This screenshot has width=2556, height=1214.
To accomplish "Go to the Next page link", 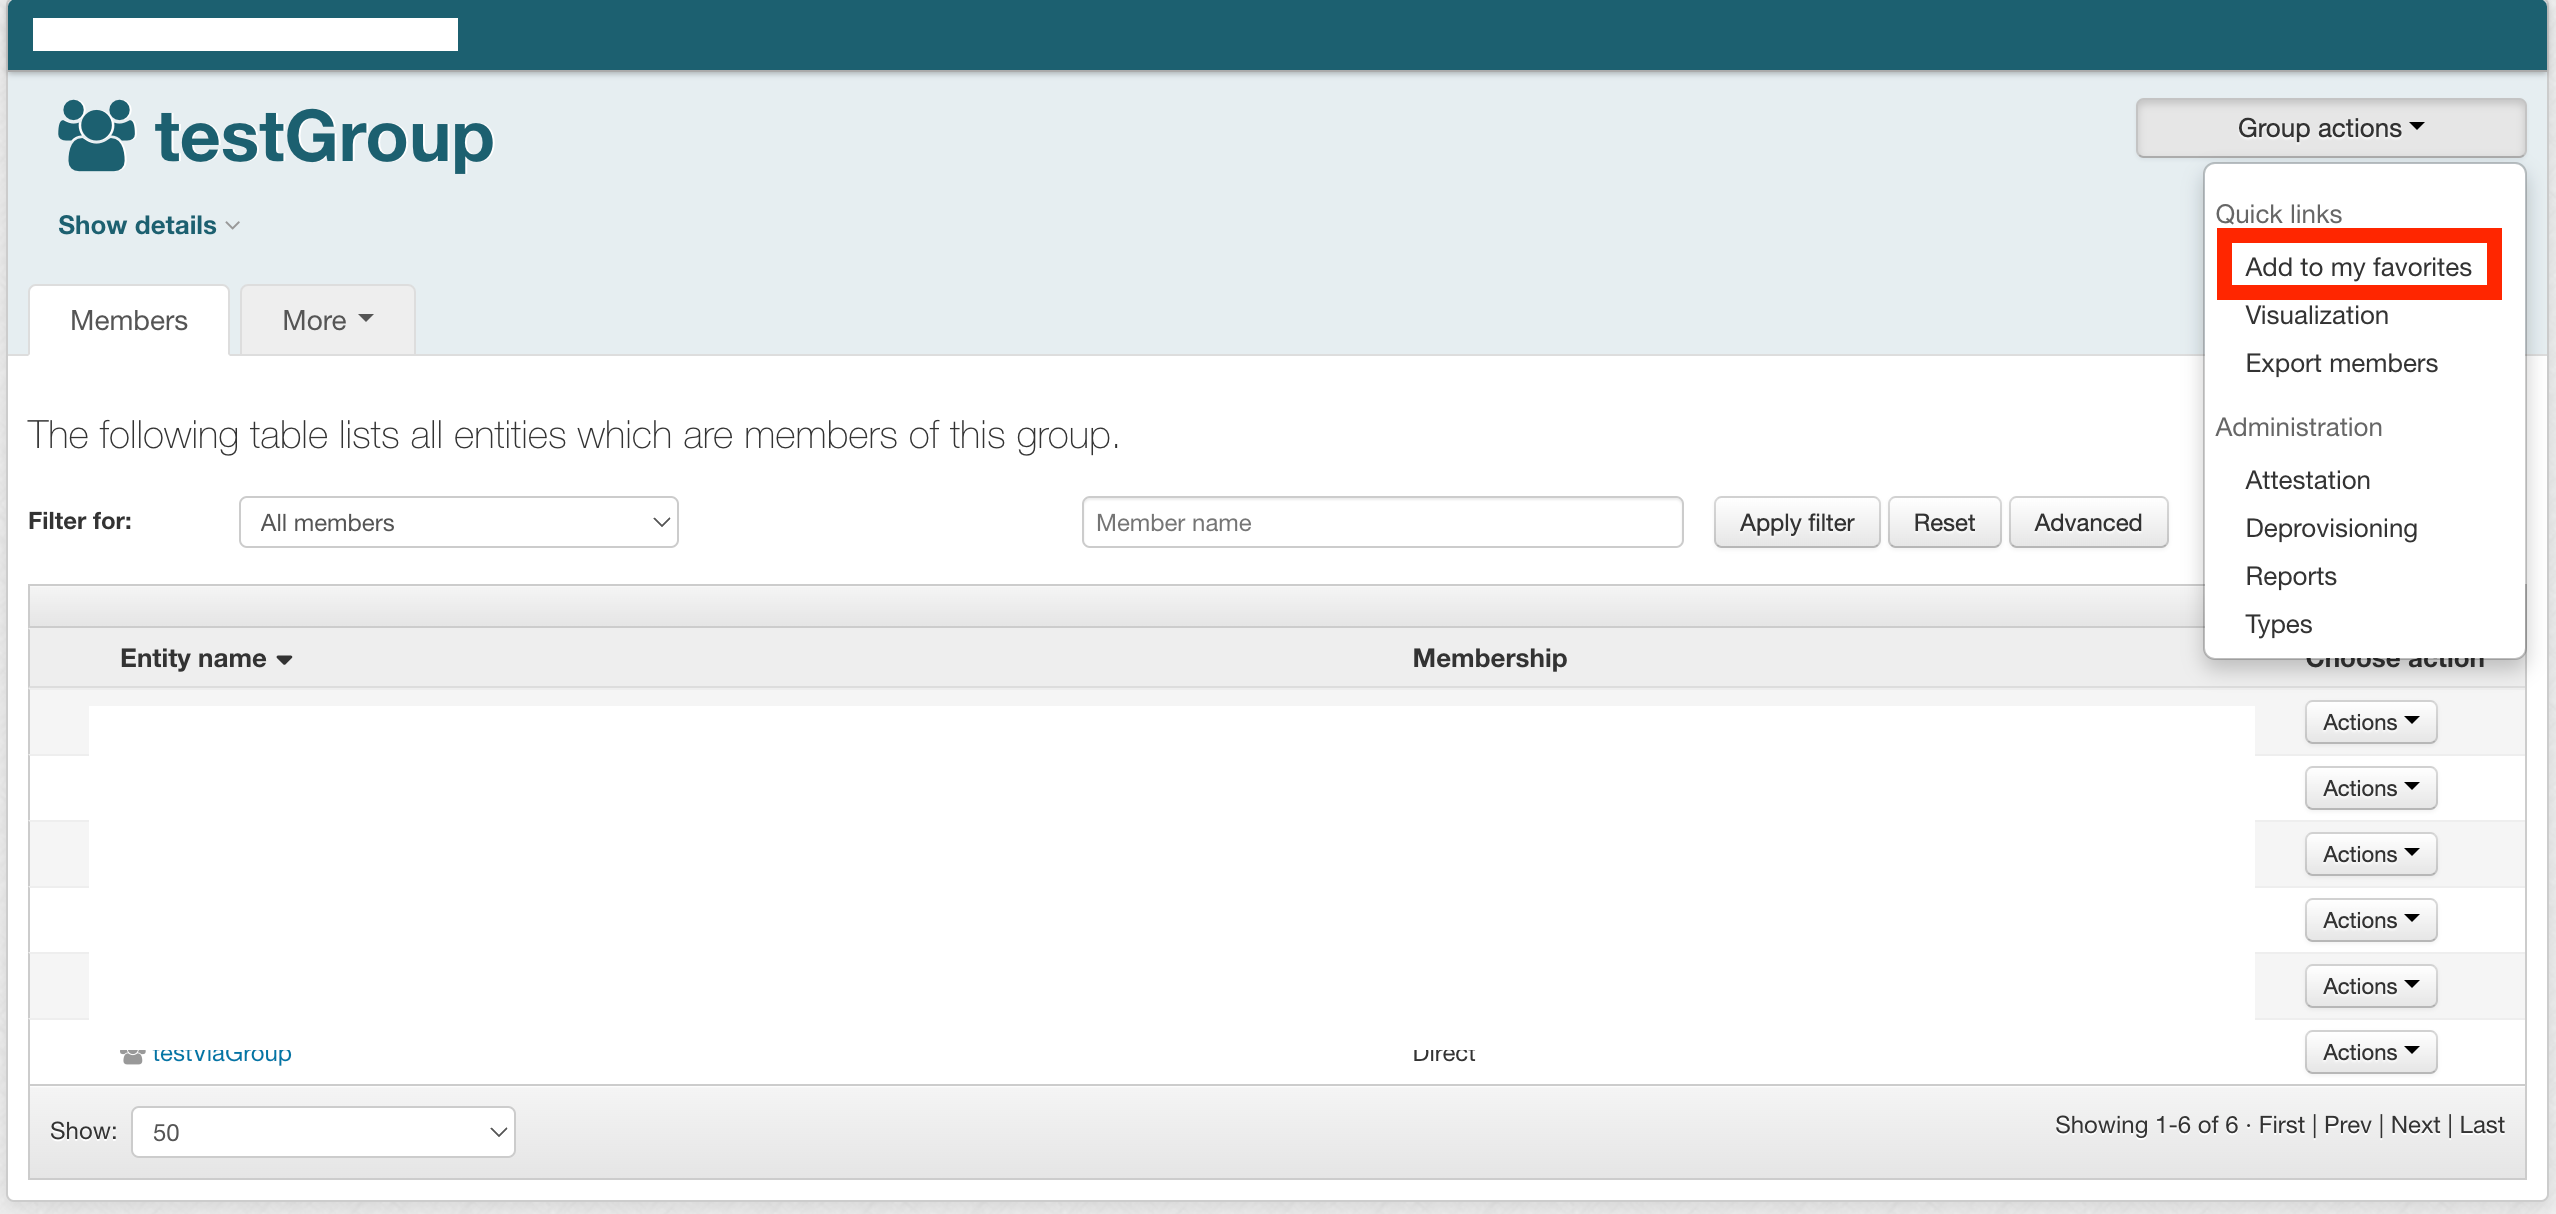I will pos(2415,1125).
